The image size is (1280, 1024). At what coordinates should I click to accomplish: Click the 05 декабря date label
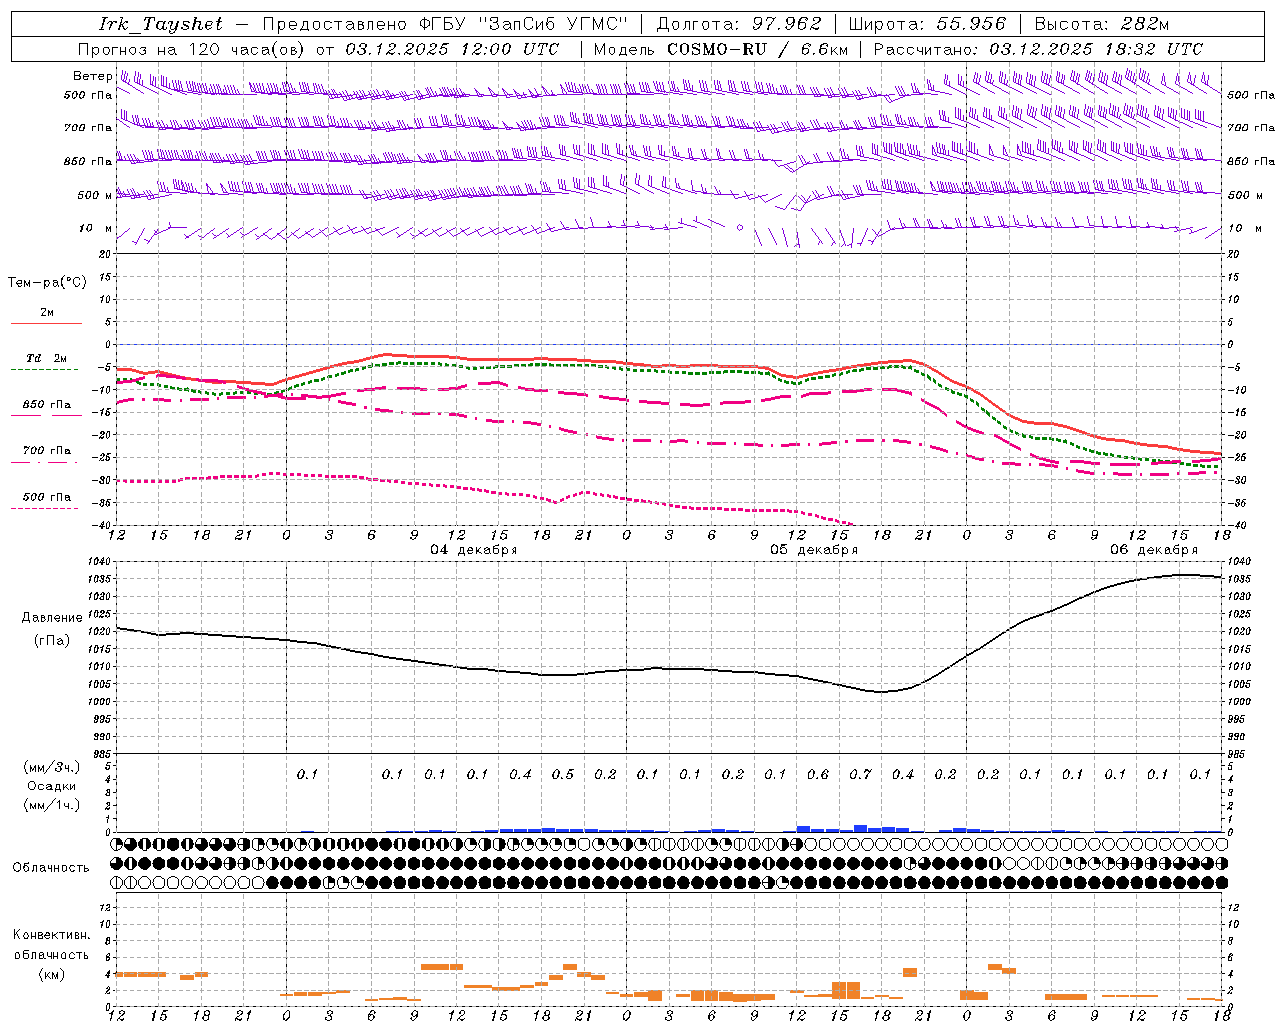813,550
